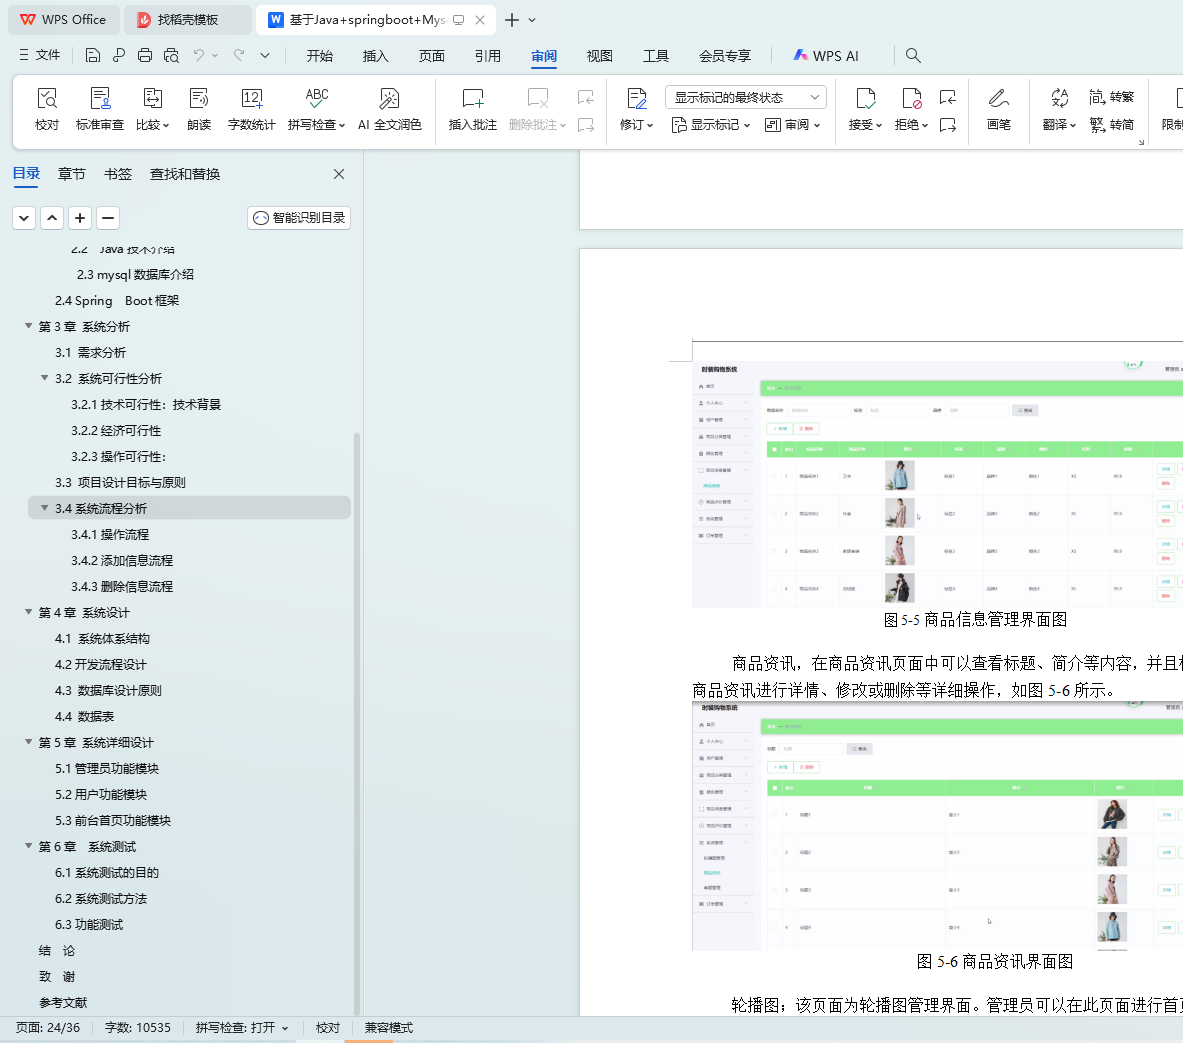Viewport: 1183px width, 1043px height.
Task: Click the save icon in quick access bar
Action: (92, 55)
